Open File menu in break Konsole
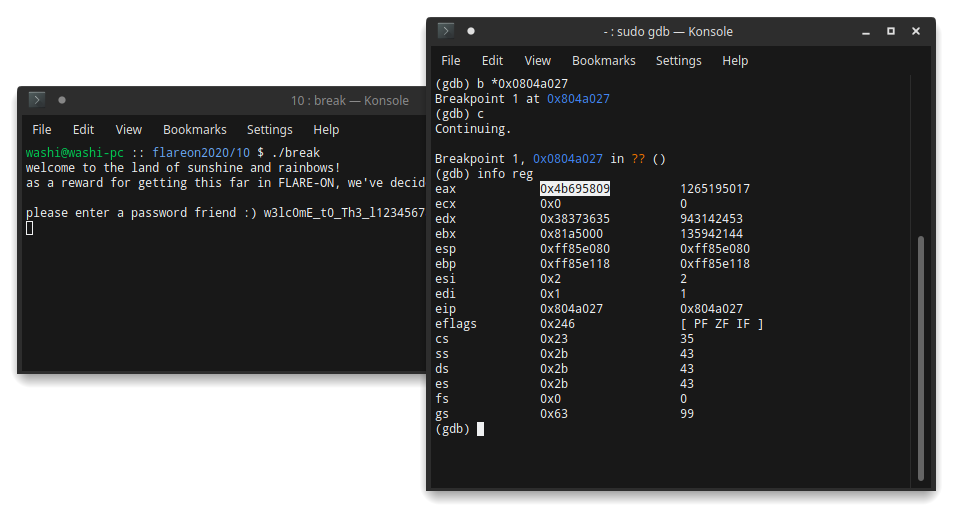Screen dimensions: 970x514 [x=41, y=129]
